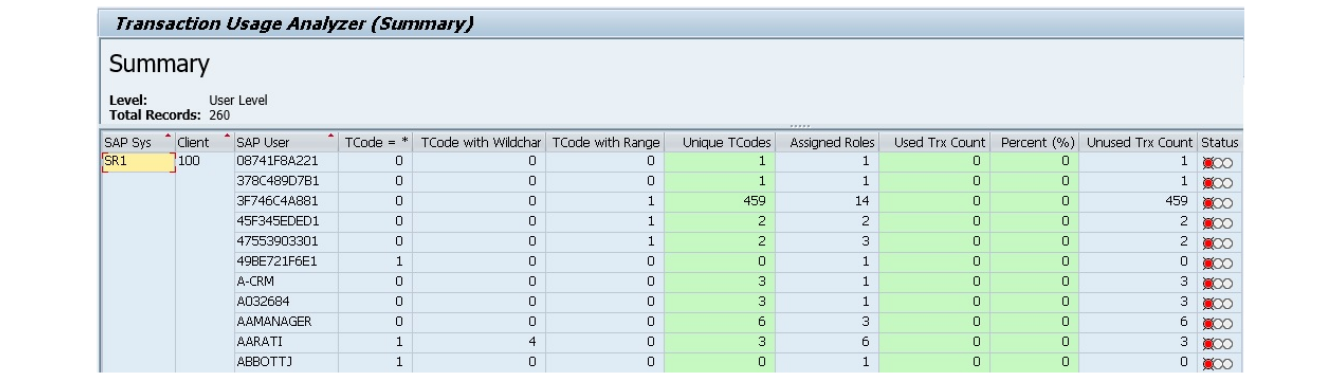The image size is (1341, 379).
Task: Click the status traffic light for user 49BE721F6E1
Action: click(x=1217, y=262)
